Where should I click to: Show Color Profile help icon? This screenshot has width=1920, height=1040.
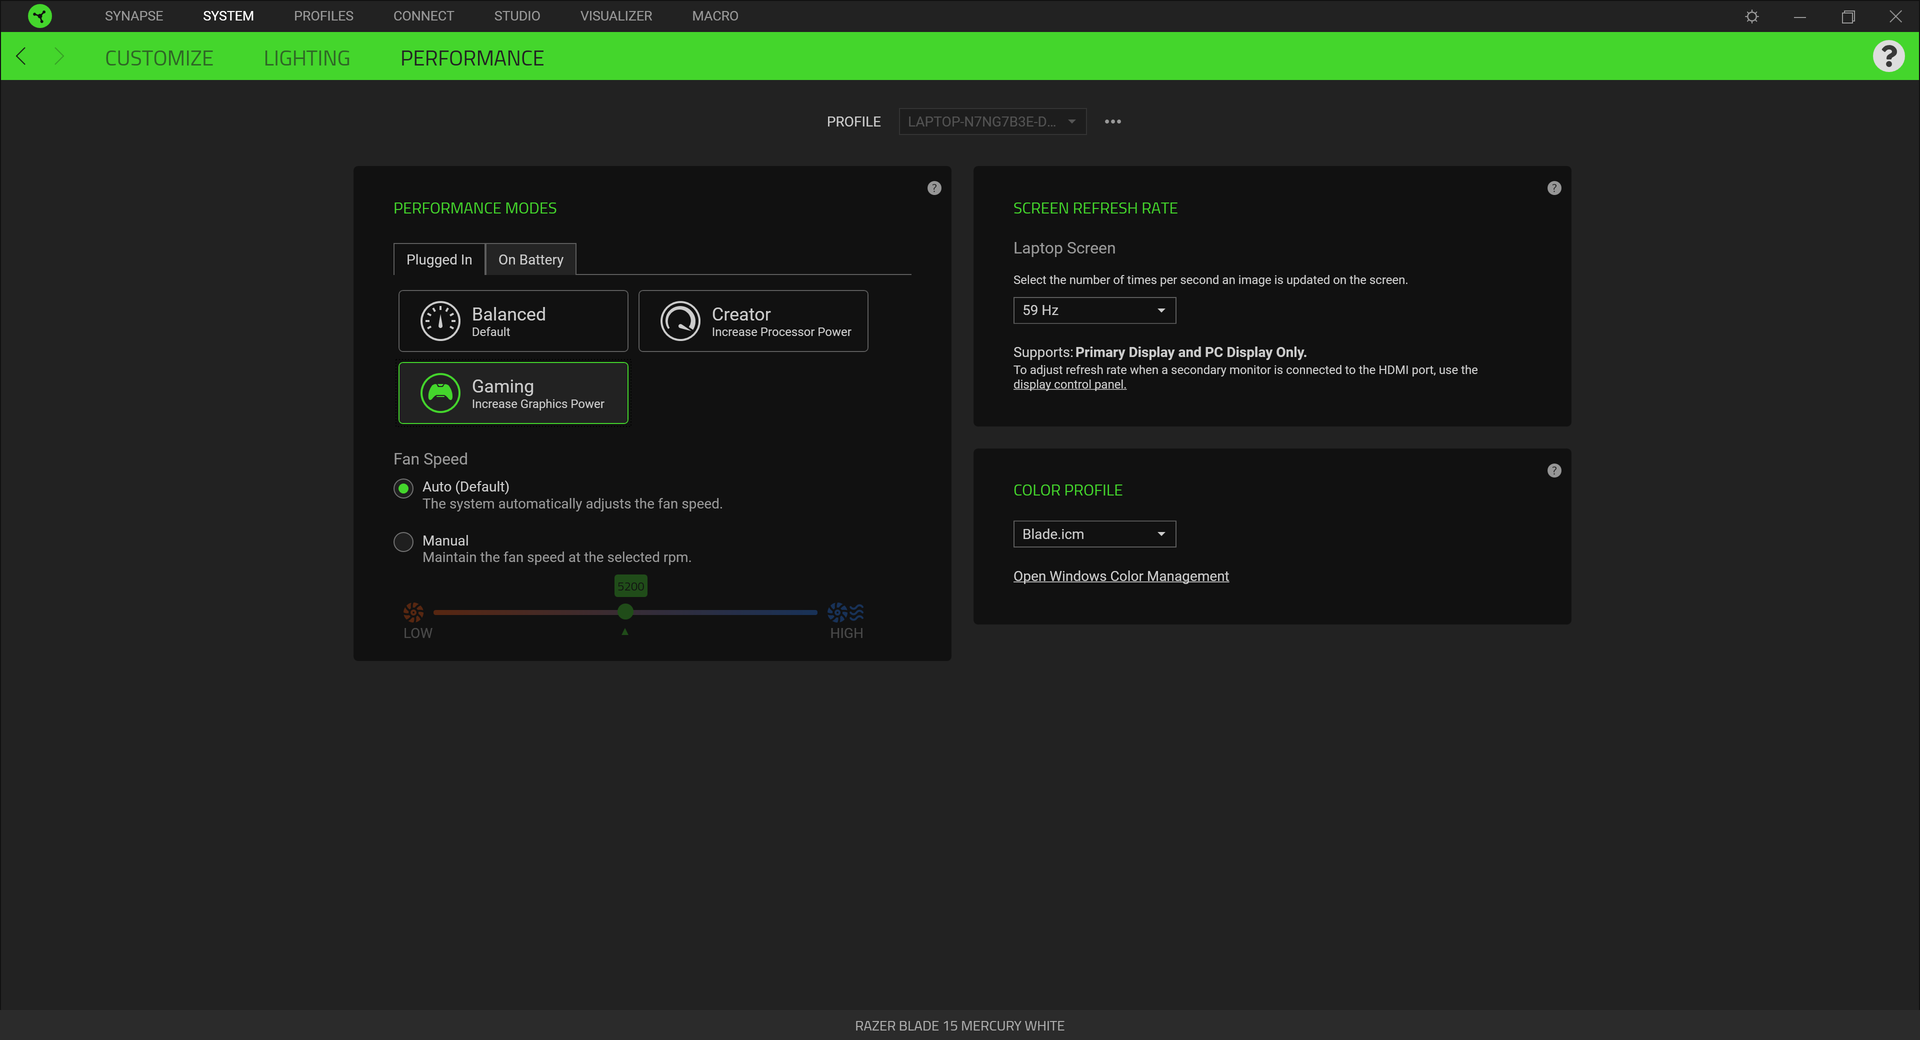[x=1554, y=471]
